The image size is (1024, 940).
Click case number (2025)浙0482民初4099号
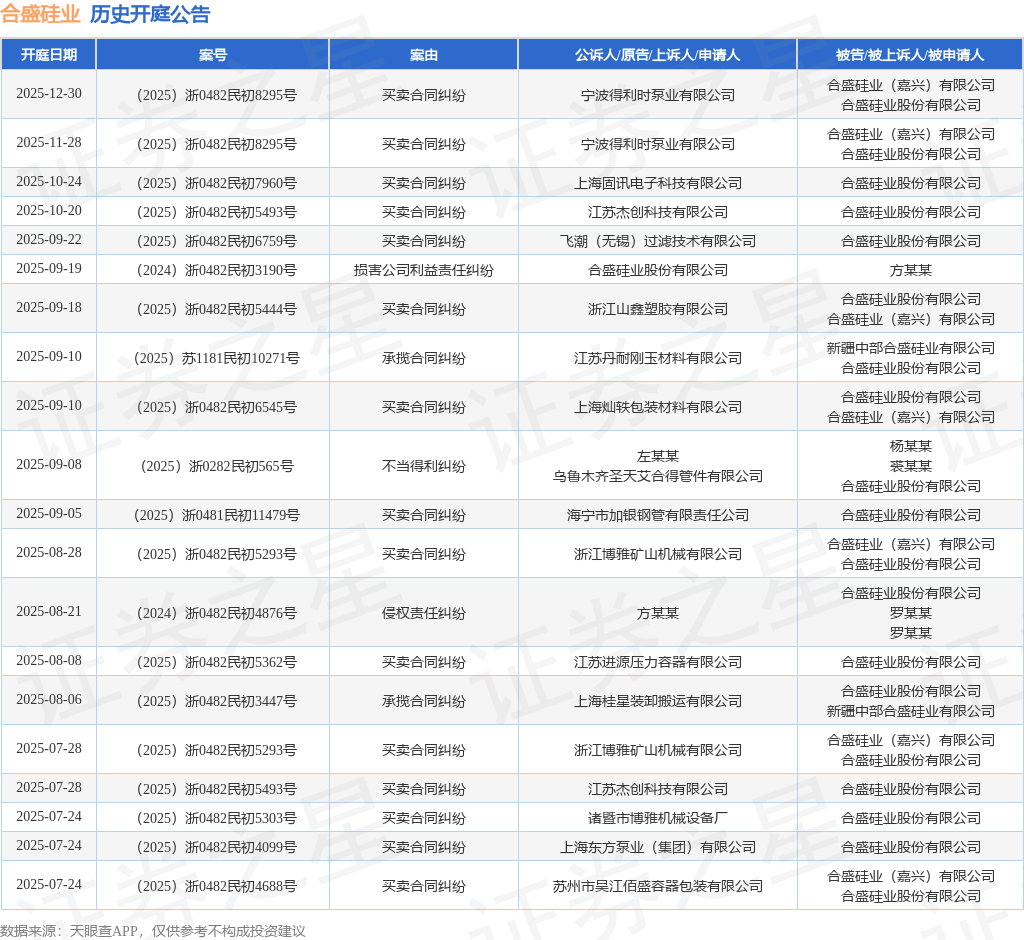click(x=216, y=847)
